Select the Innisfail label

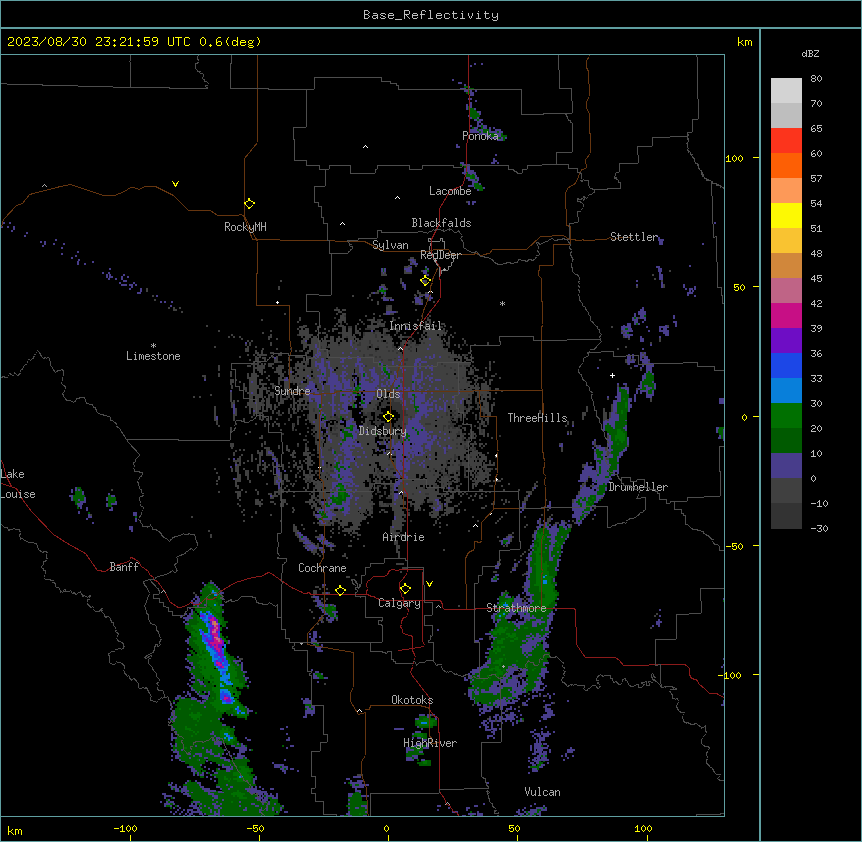416,326
